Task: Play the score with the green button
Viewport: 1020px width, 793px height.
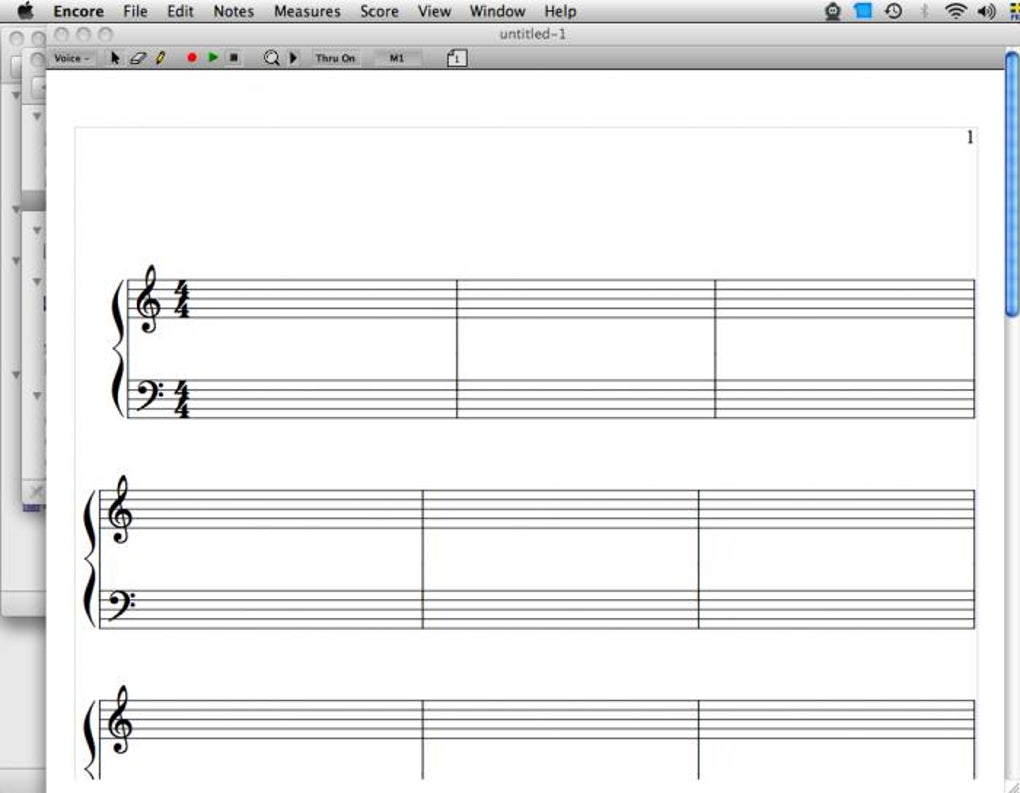Action: point(213,57)
